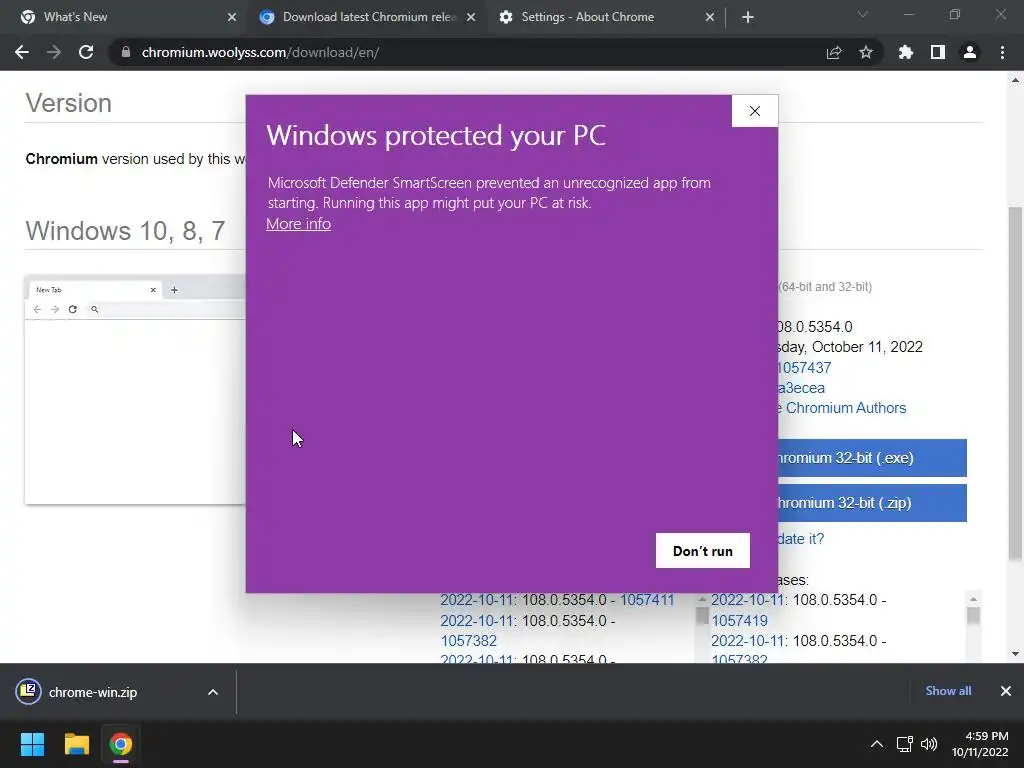Screen dimensions: 1024x768
Task: Click the Chrome icon on the taskbar
Action: point(121,744)
